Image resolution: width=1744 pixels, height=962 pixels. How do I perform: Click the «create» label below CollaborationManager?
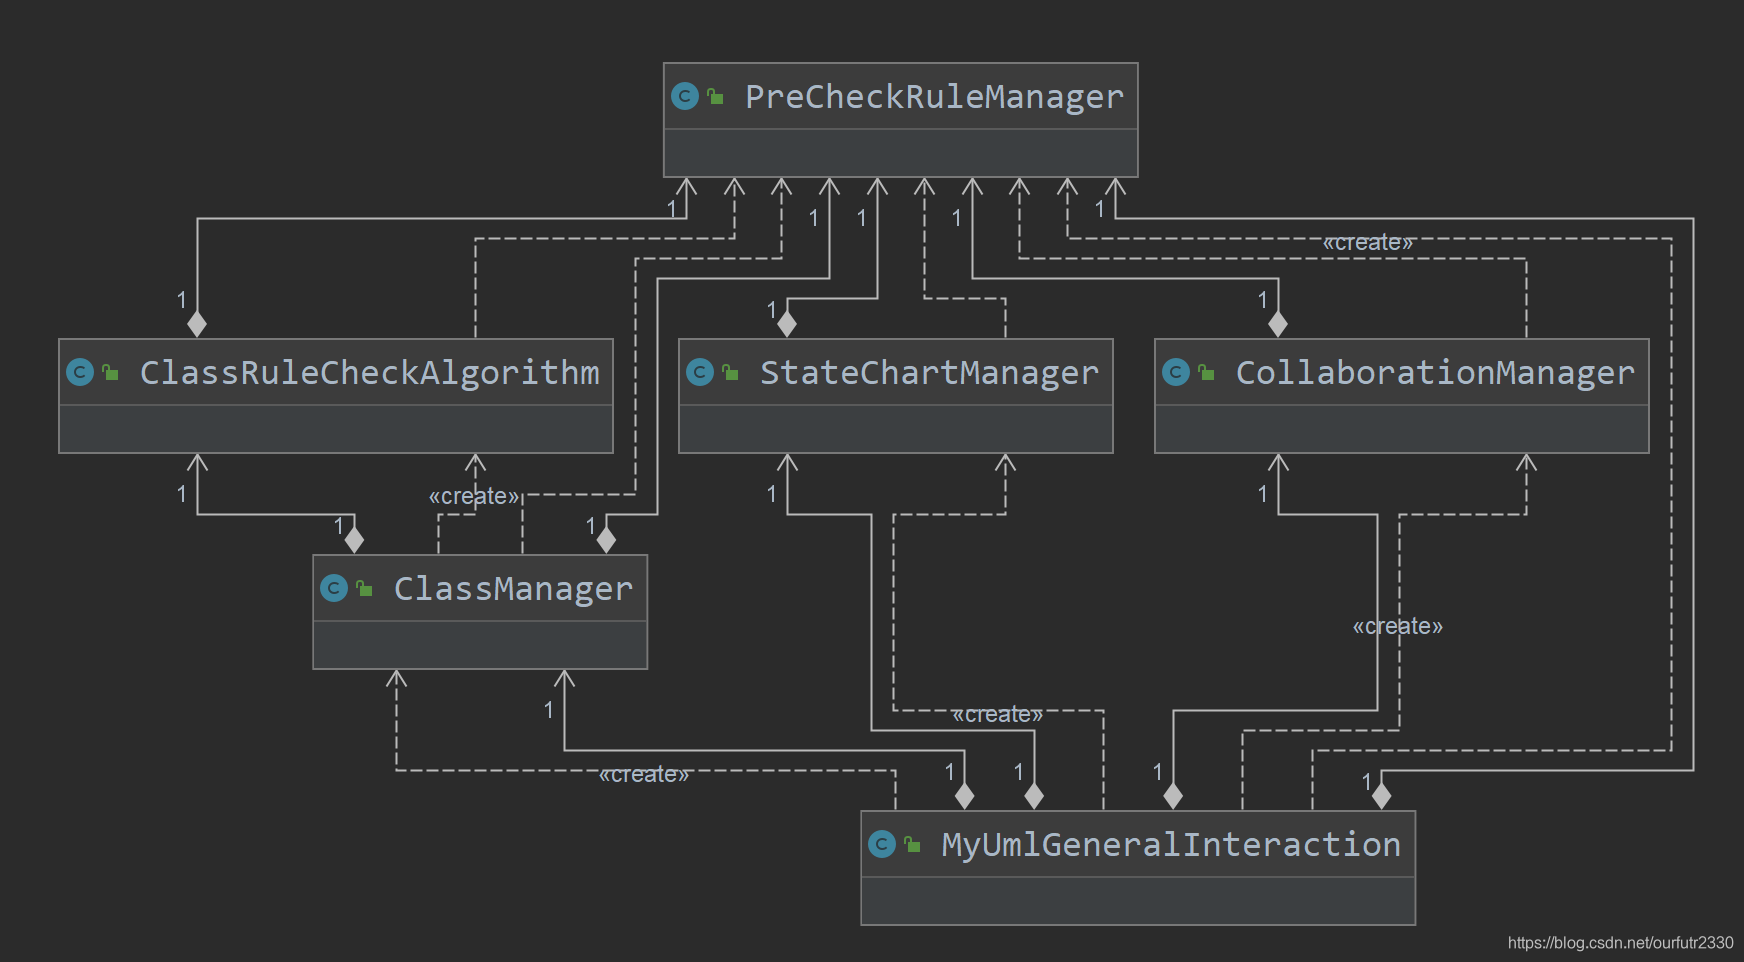1398,626
